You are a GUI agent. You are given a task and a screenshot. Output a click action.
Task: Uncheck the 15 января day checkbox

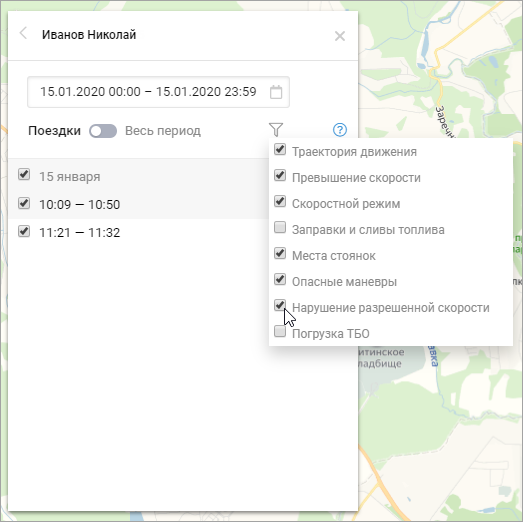pos(24,174)
